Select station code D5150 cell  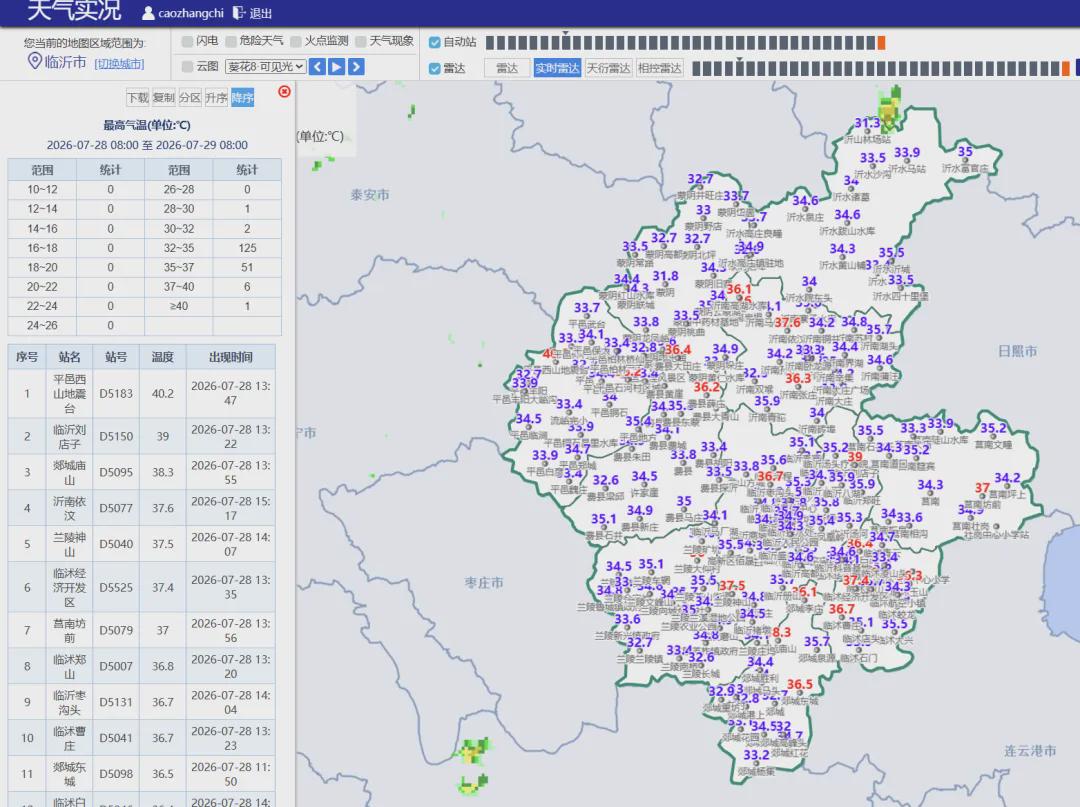(x=116, y=436)
